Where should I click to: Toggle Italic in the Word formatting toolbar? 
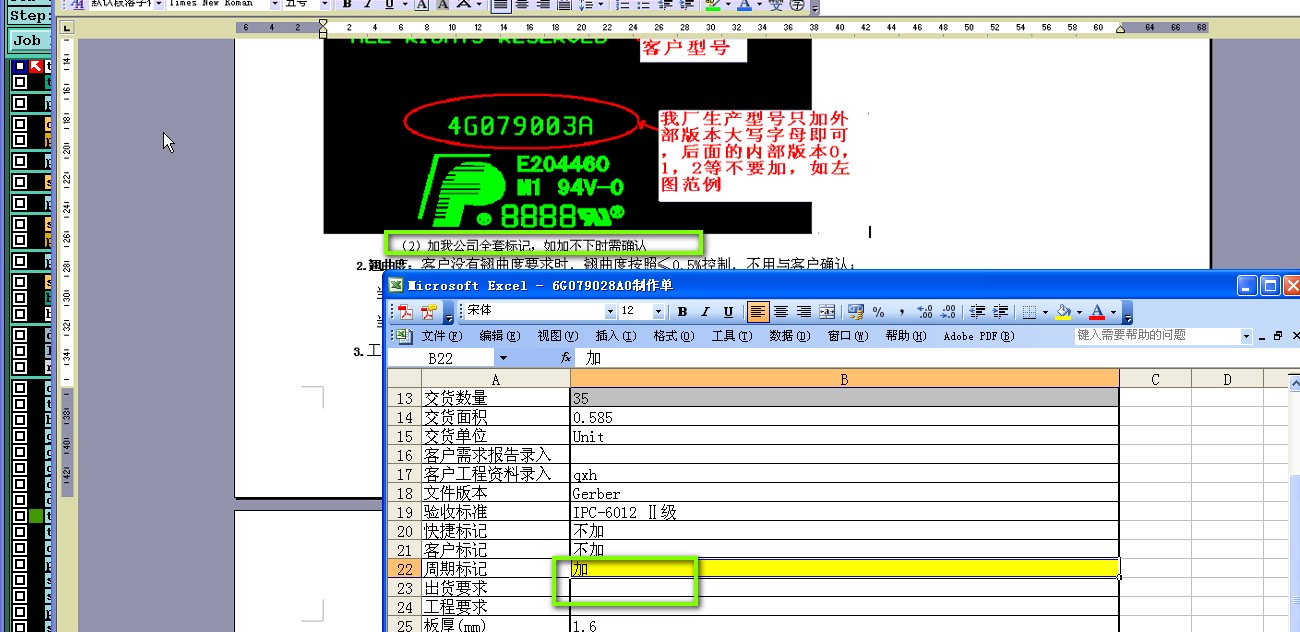(369, 4)
